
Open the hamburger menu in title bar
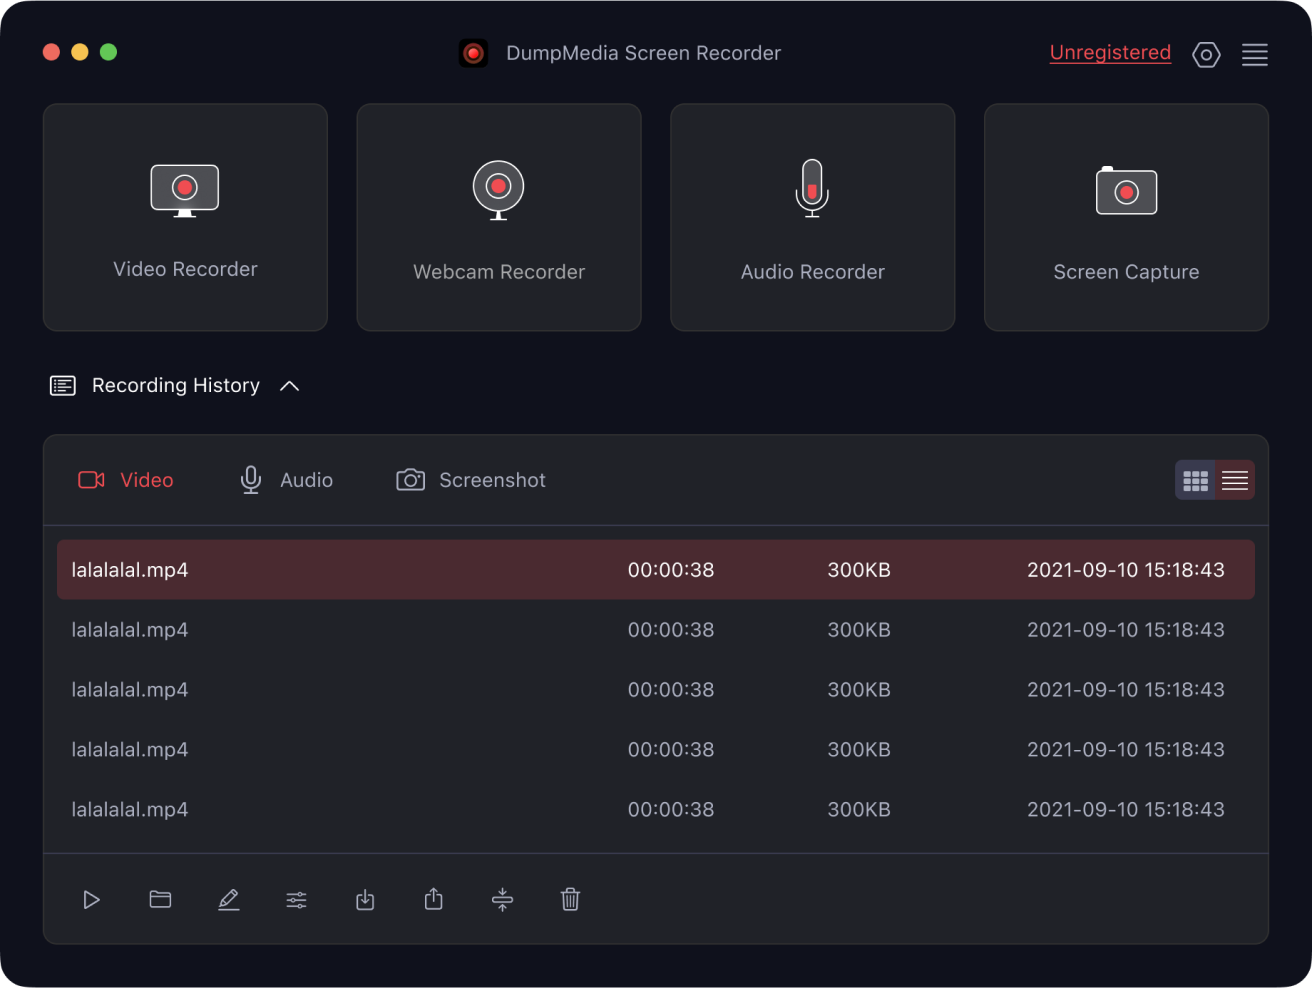(x=1254, y=55)
